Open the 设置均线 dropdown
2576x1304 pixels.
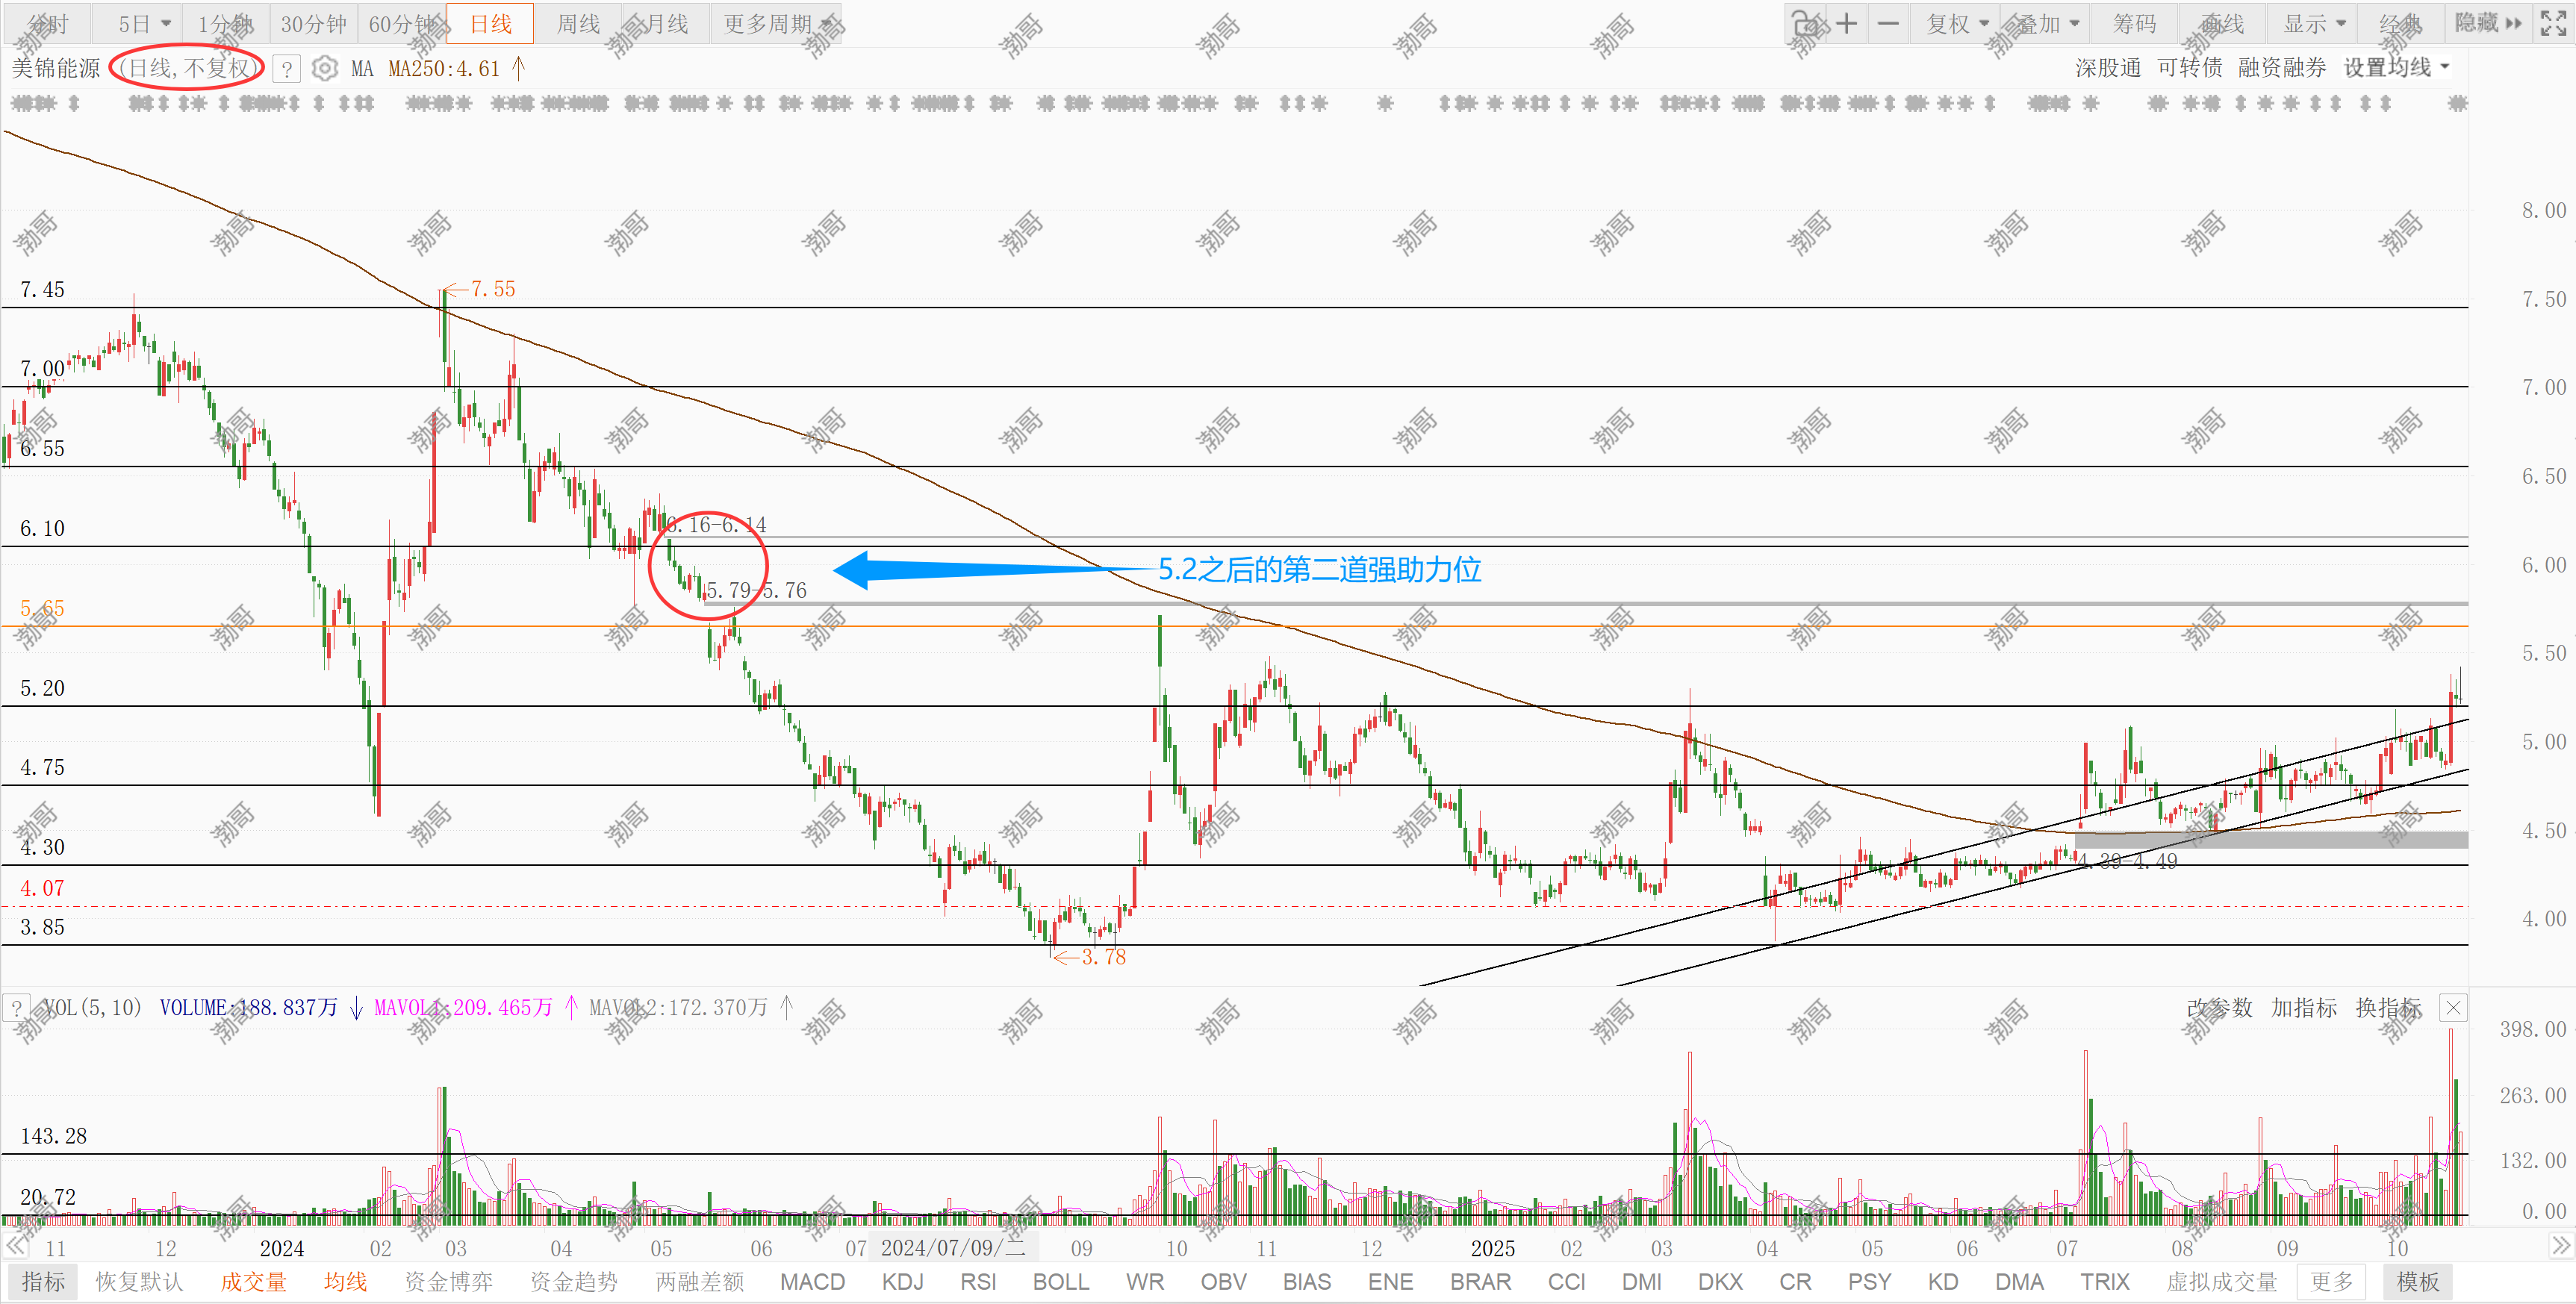pos(2396,68)
